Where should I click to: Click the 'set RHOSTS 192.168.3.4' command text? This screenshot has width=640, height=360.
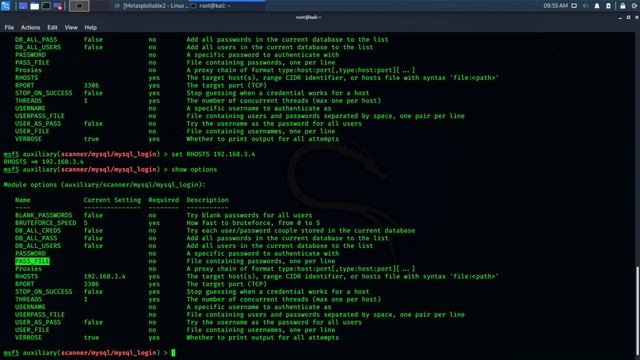point(213,154)
